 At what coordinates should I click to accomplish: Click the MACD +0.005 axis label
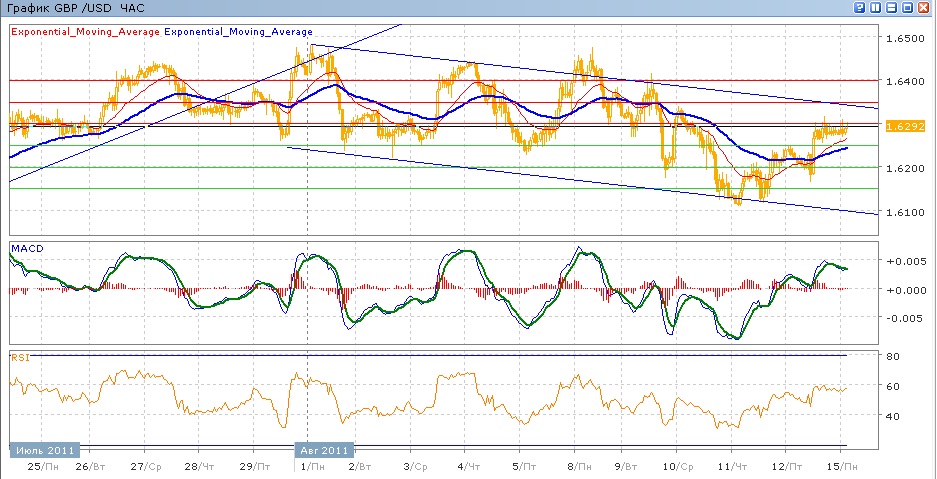pyautogui.click(x=903, y=261)
